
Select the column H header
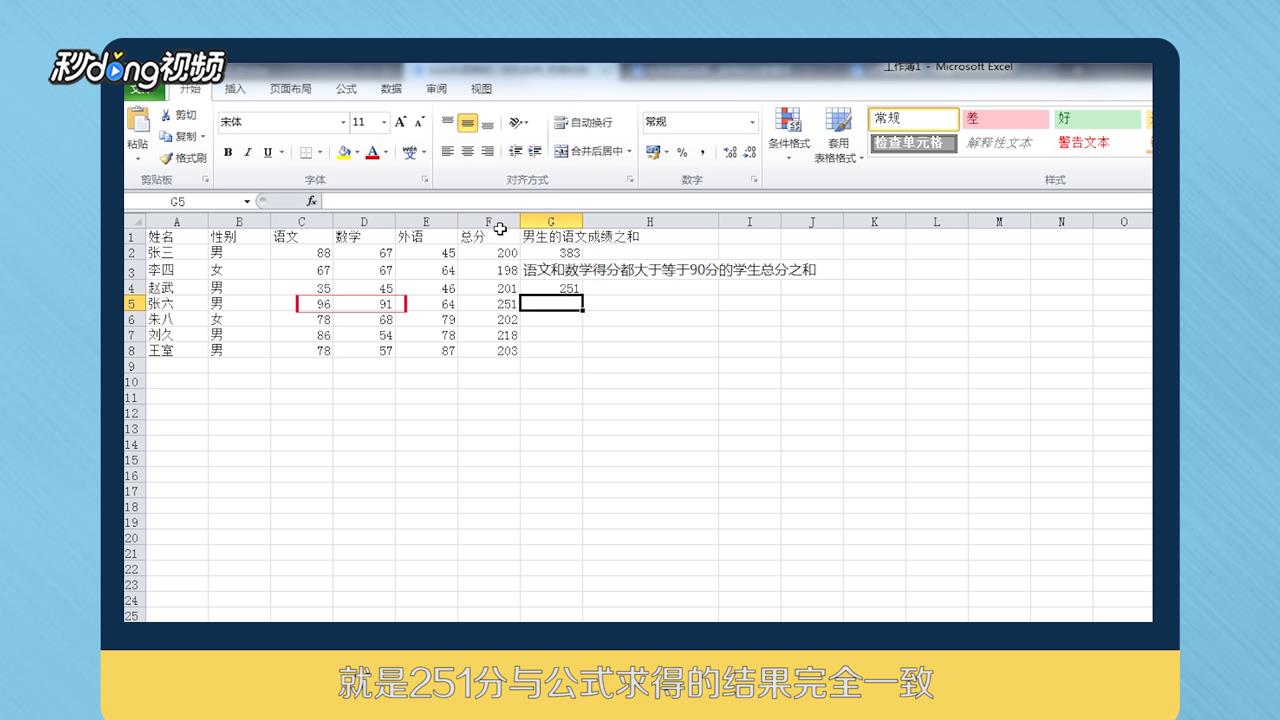(650, 222)
